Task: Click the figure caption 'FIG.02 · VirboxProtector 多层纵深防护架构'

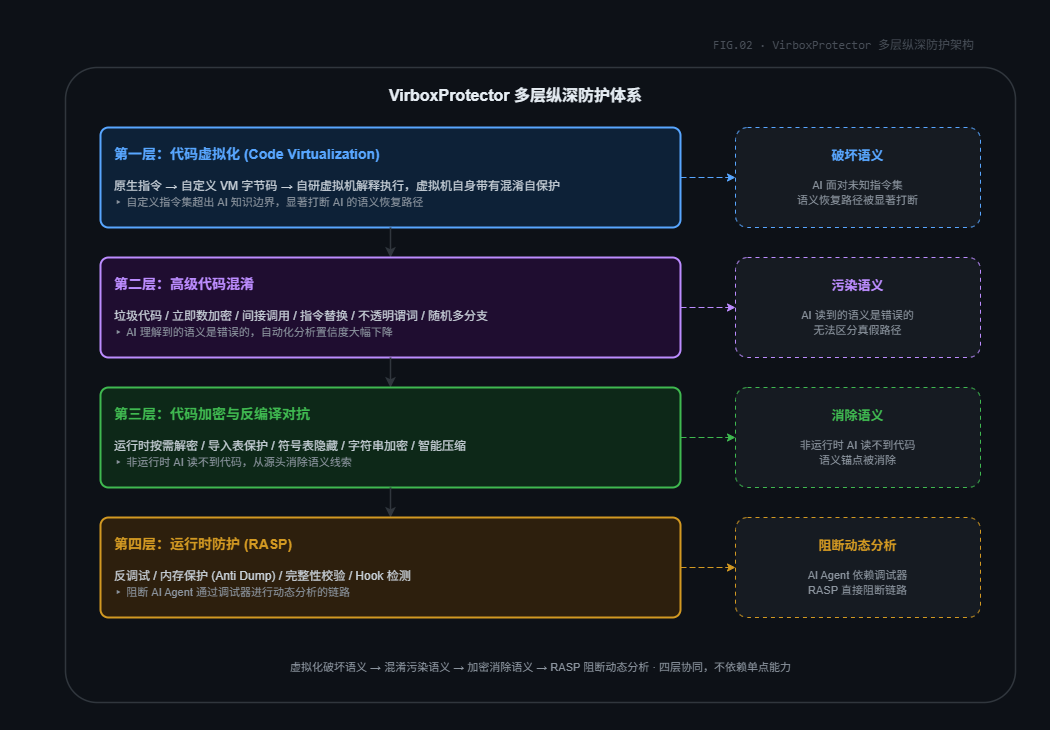Action: click(842, 45)
